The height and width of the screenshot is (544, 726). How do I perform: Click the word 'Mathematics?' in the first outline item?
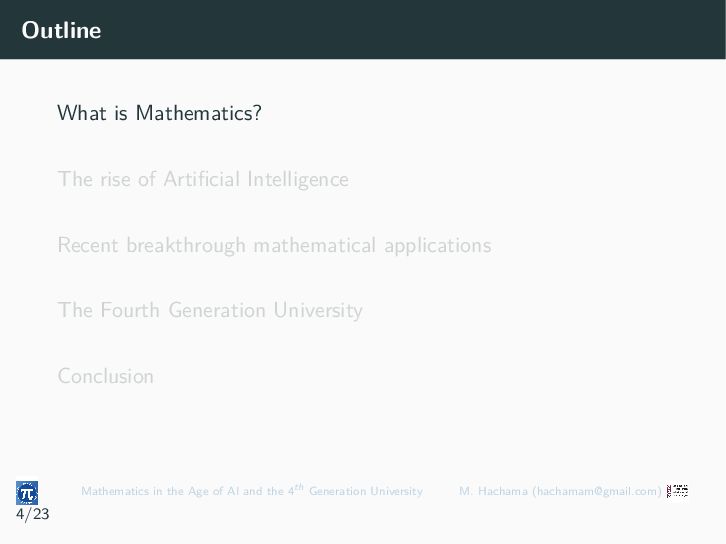[199, 113]
